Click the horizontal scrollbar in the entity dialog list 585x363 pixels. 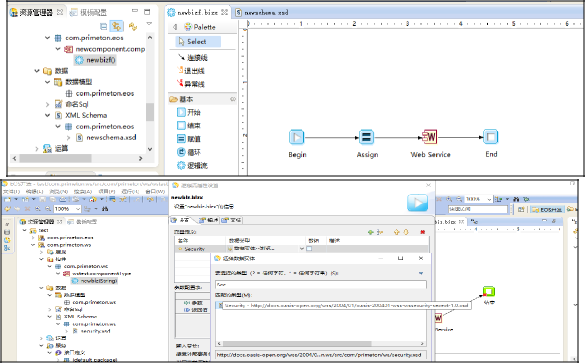(320, 343)
